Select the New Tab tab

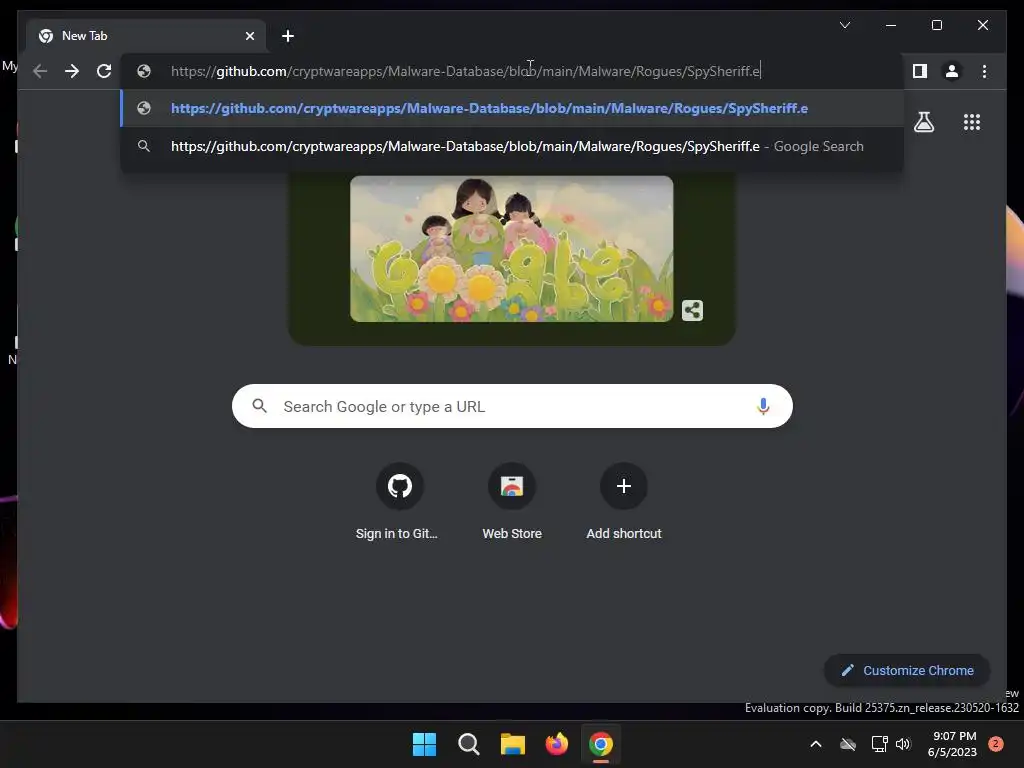click(146, 36)
